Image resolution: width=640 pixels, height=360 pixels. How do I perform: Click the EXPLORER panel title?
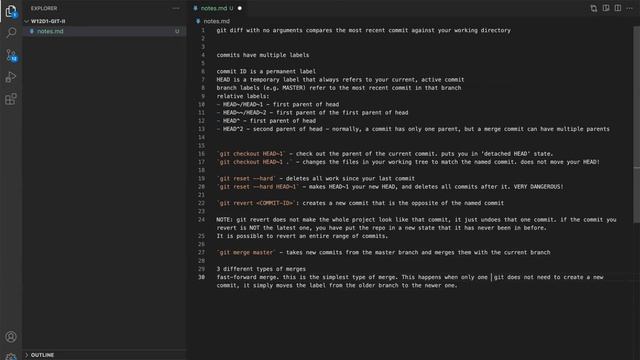[x=44, y=8]
